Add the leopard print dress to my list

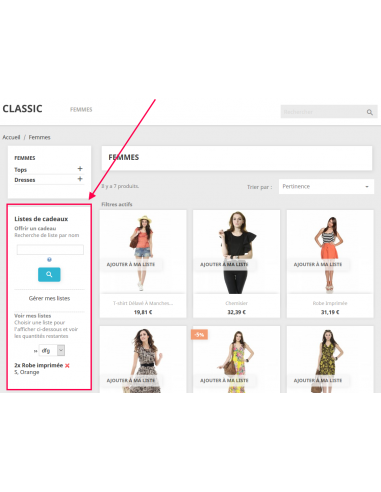click(x=131, y=380)
